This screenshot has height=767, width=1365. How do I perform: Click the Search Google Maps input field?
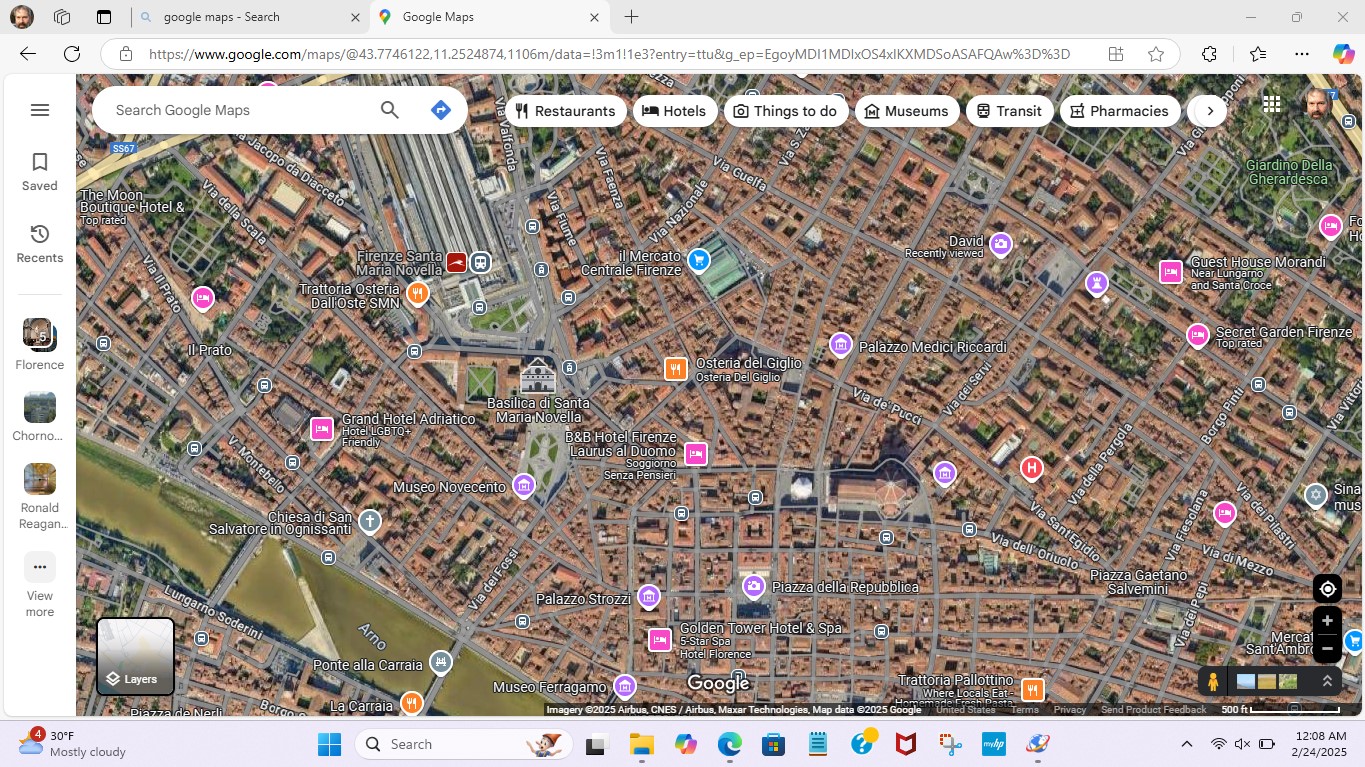[x=240, y=110]
